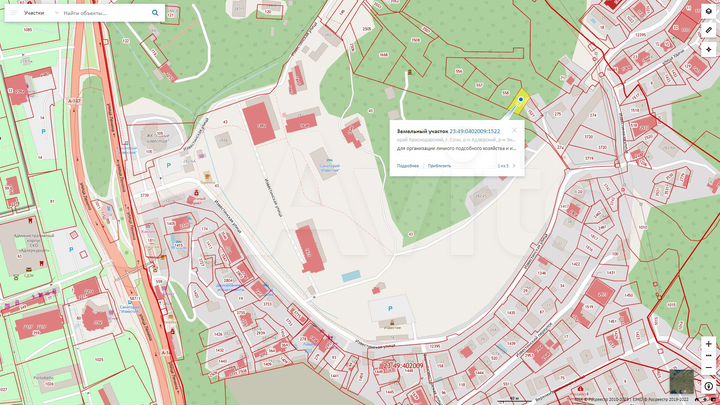Click the Подробнее link in popup
This screenshot has height=405, width=720.
coord(408,165)
